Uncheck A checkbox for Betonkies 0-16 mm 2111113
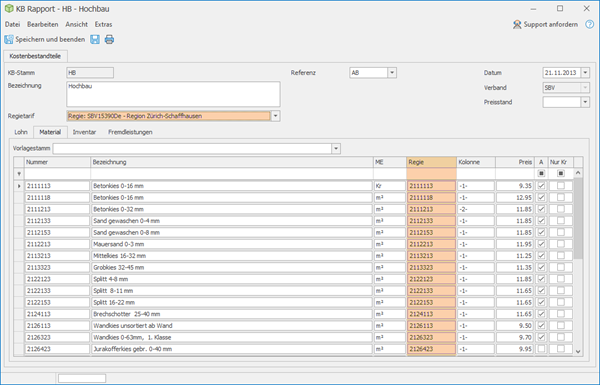This screenshot has height=385, width=600. 541,186
